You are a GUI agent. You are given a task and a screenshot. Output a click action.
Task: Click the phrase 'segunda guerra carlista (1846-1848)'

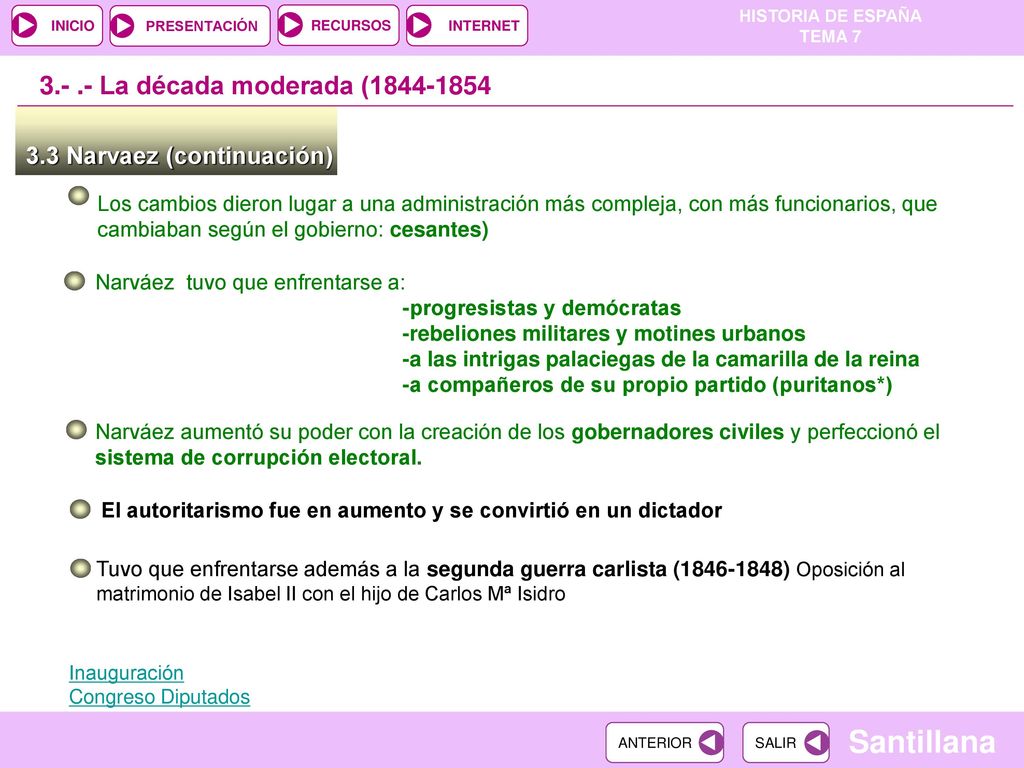coord(608,569)
